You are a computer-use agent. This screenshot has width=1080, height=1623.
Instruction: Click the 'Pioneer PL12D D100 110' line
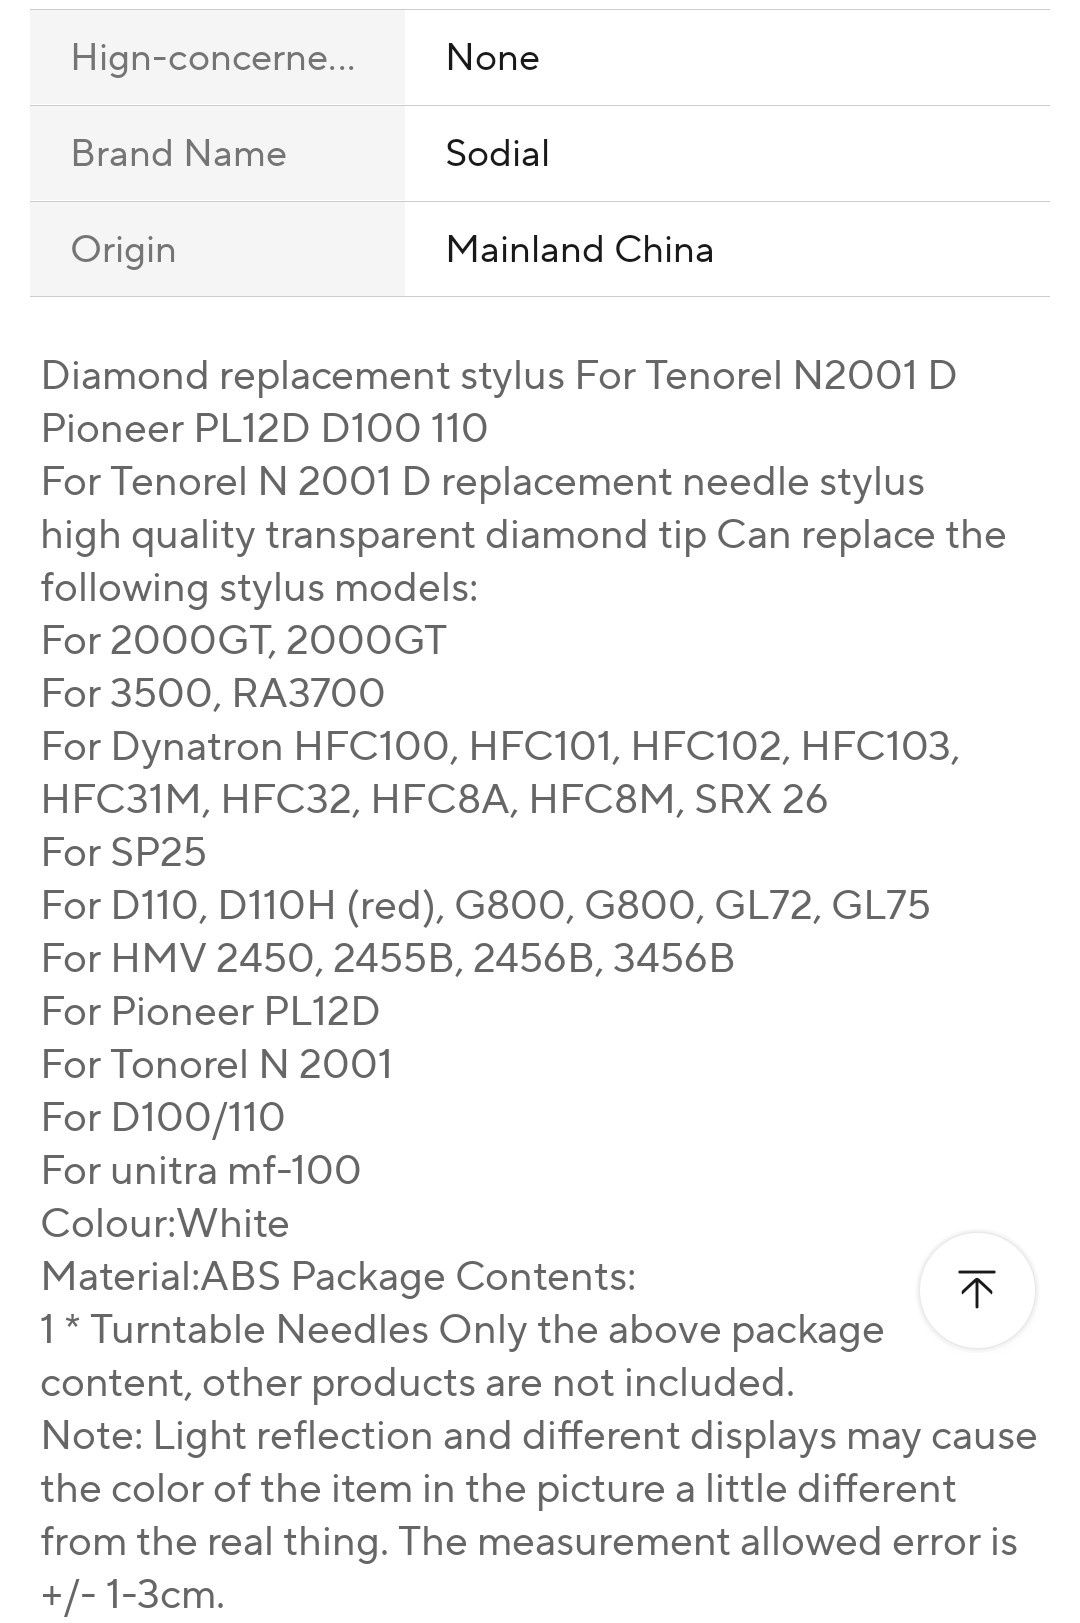coord(264,429)
